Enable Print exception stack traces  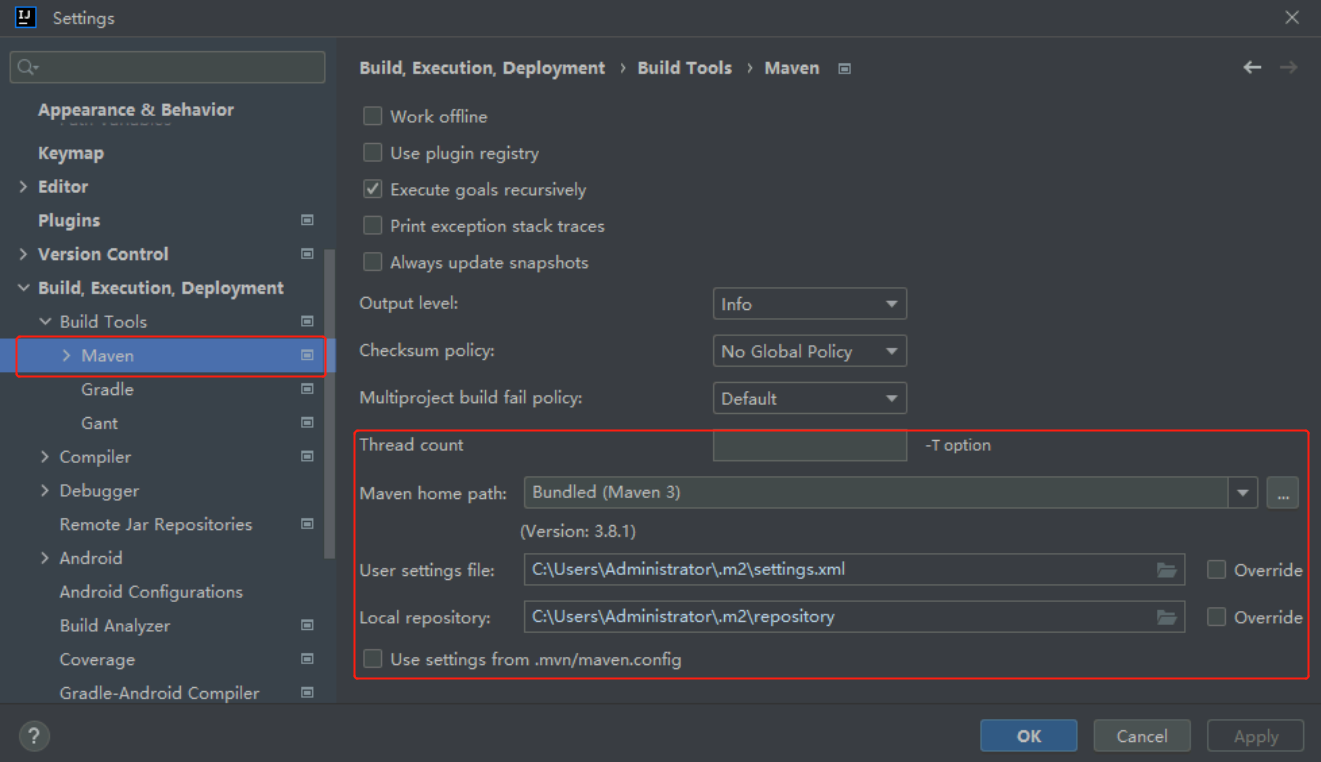pyautogui.click(x=373, y=226)
